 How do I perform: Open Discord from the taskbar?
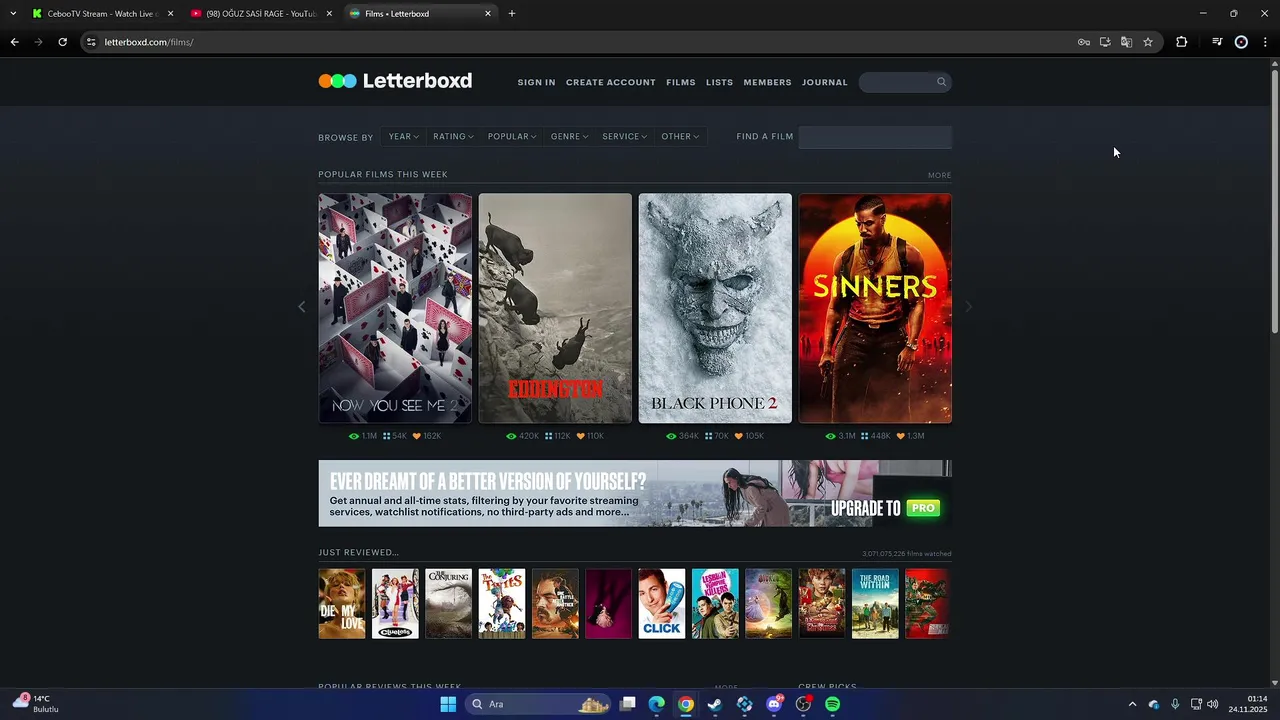[x=774, y=704]
